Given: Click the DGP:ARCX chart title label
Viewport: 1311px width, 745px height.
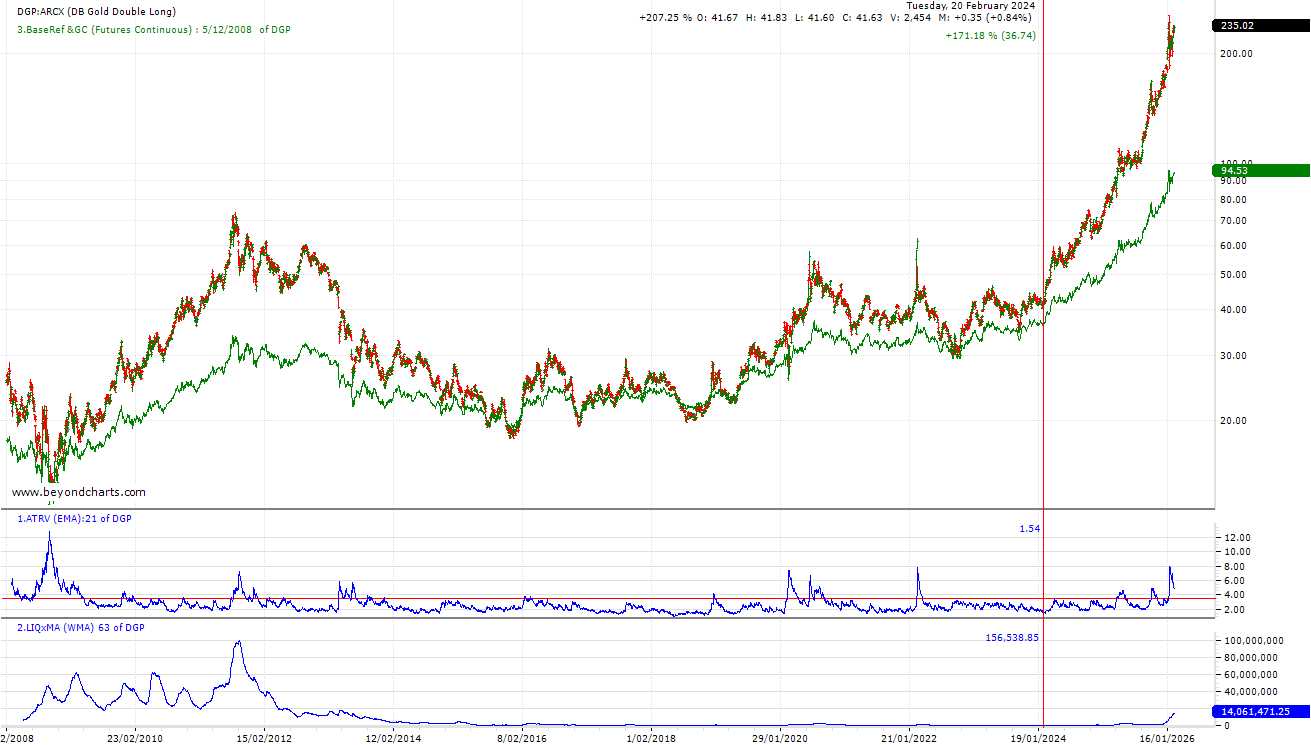Looking at the screenshot, I should [x=96, y=12].
